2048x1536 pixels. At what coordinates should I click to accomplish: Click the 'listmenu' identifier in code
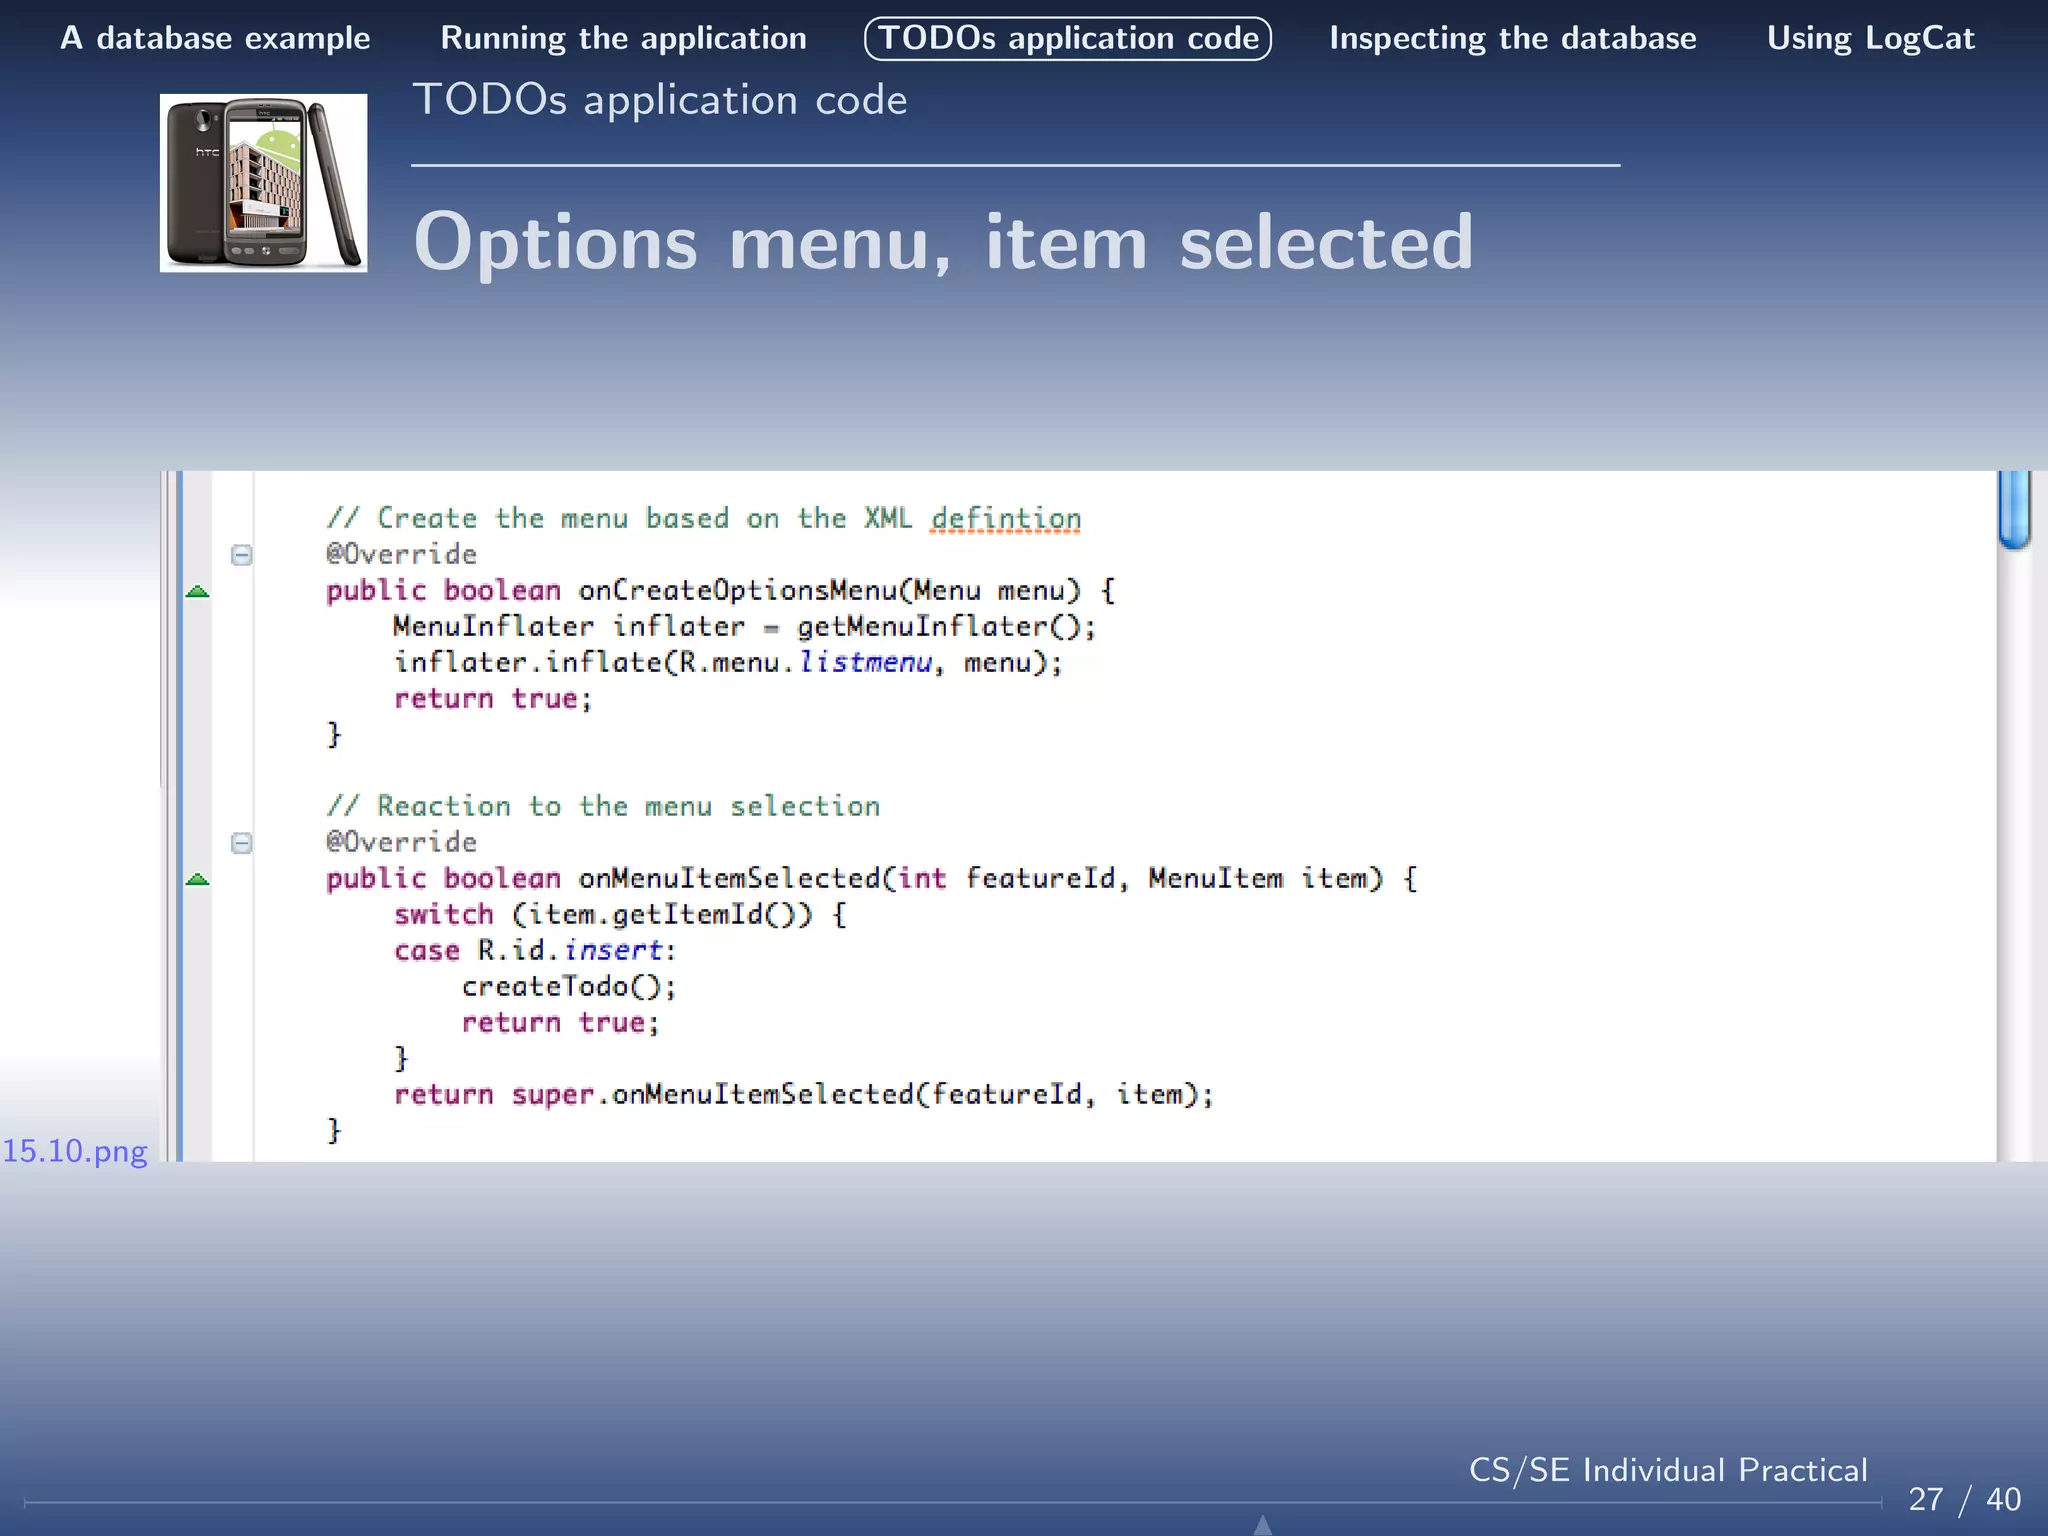point(865,662)
